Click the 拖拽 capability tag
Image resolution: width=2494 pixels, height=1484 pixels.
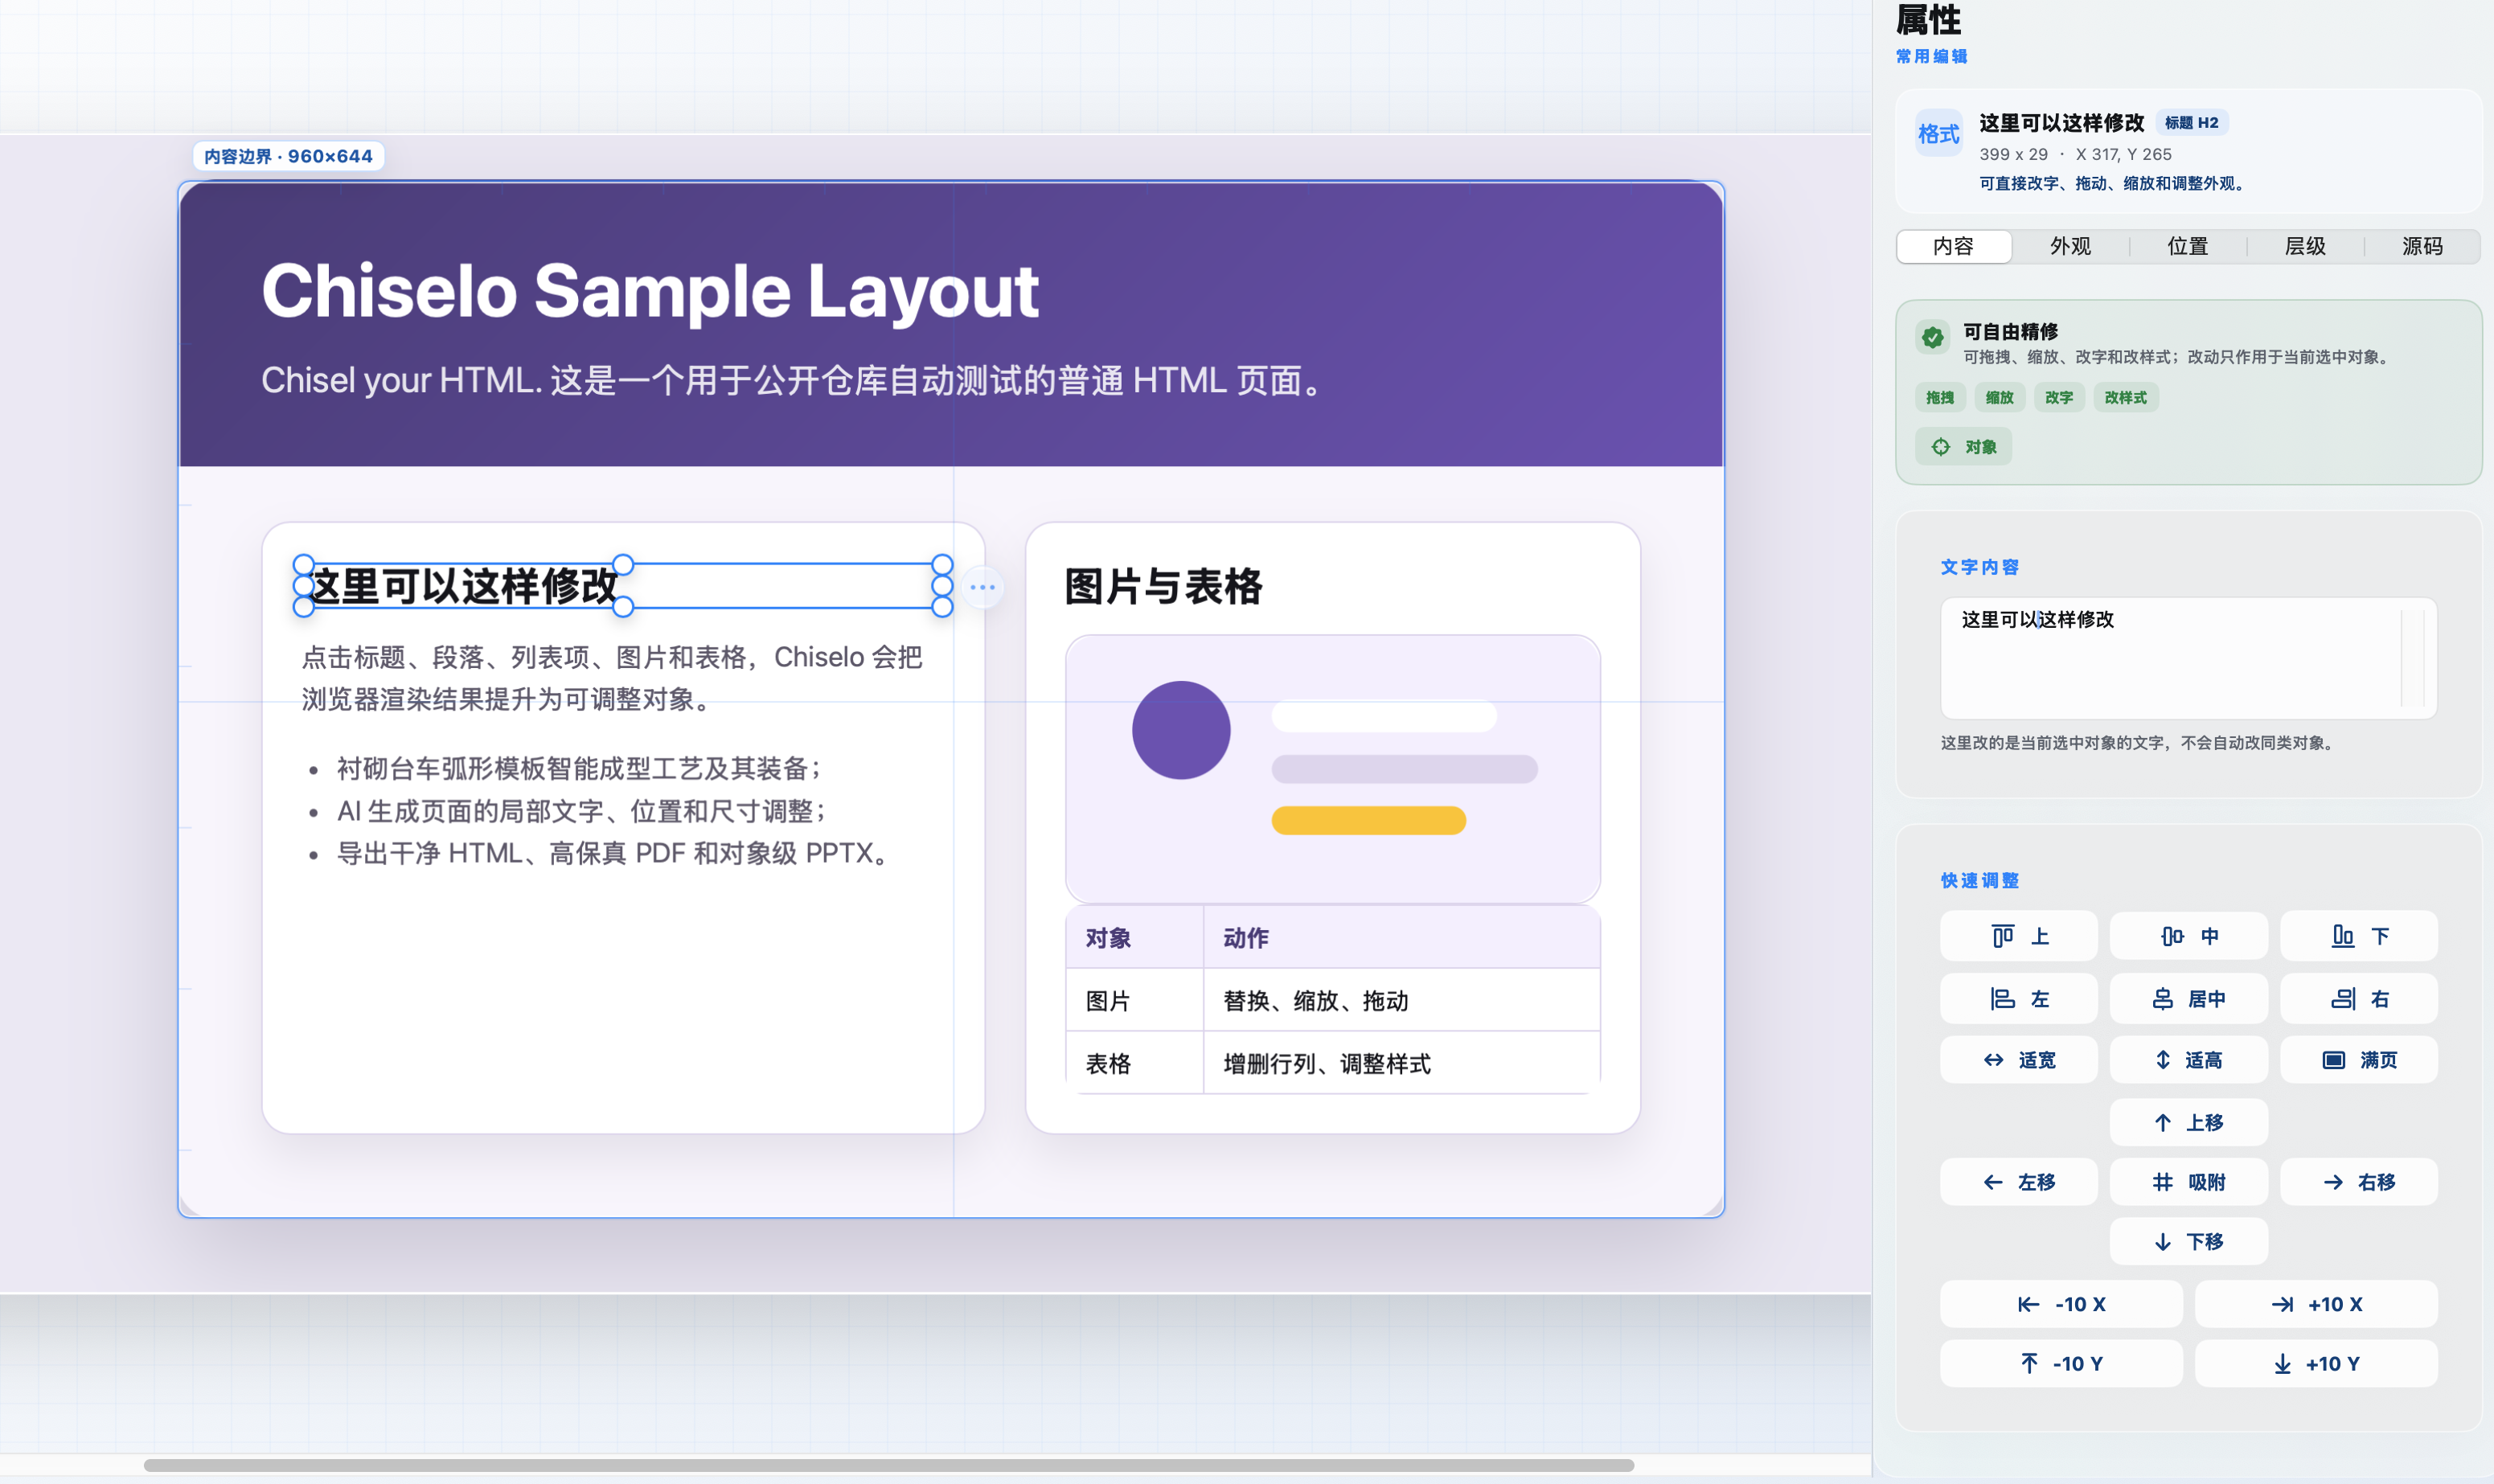tap(1940, 397)
